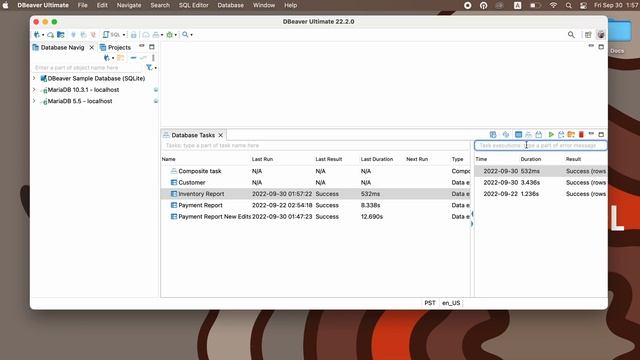Sort tasks by Name column header
640x360 pixels.
coord(169,159)
